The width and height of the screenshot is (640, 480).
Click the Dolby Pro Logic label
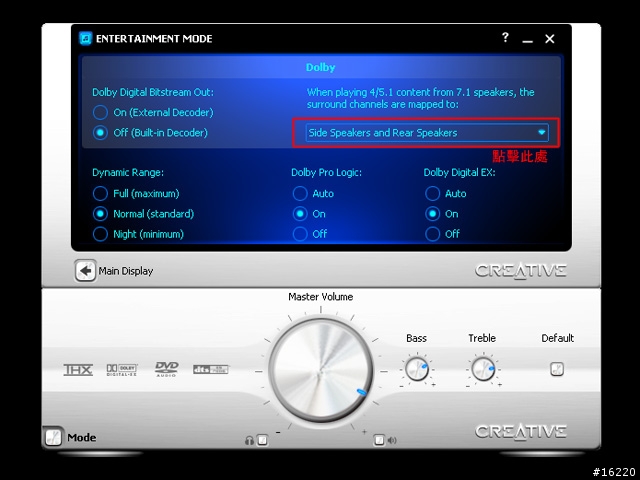[327, 173]
